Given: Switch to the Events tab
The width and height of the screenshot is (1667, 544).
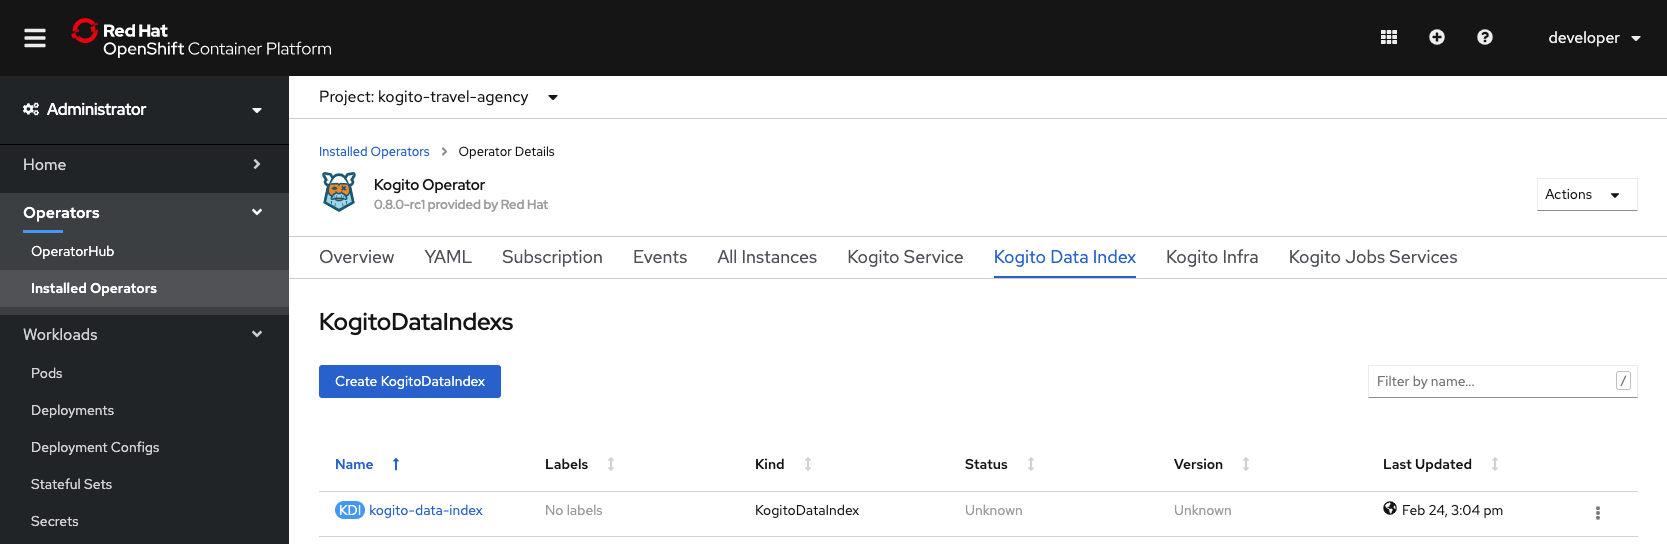Looking at the screenshot, I should [x=660, y=257].
